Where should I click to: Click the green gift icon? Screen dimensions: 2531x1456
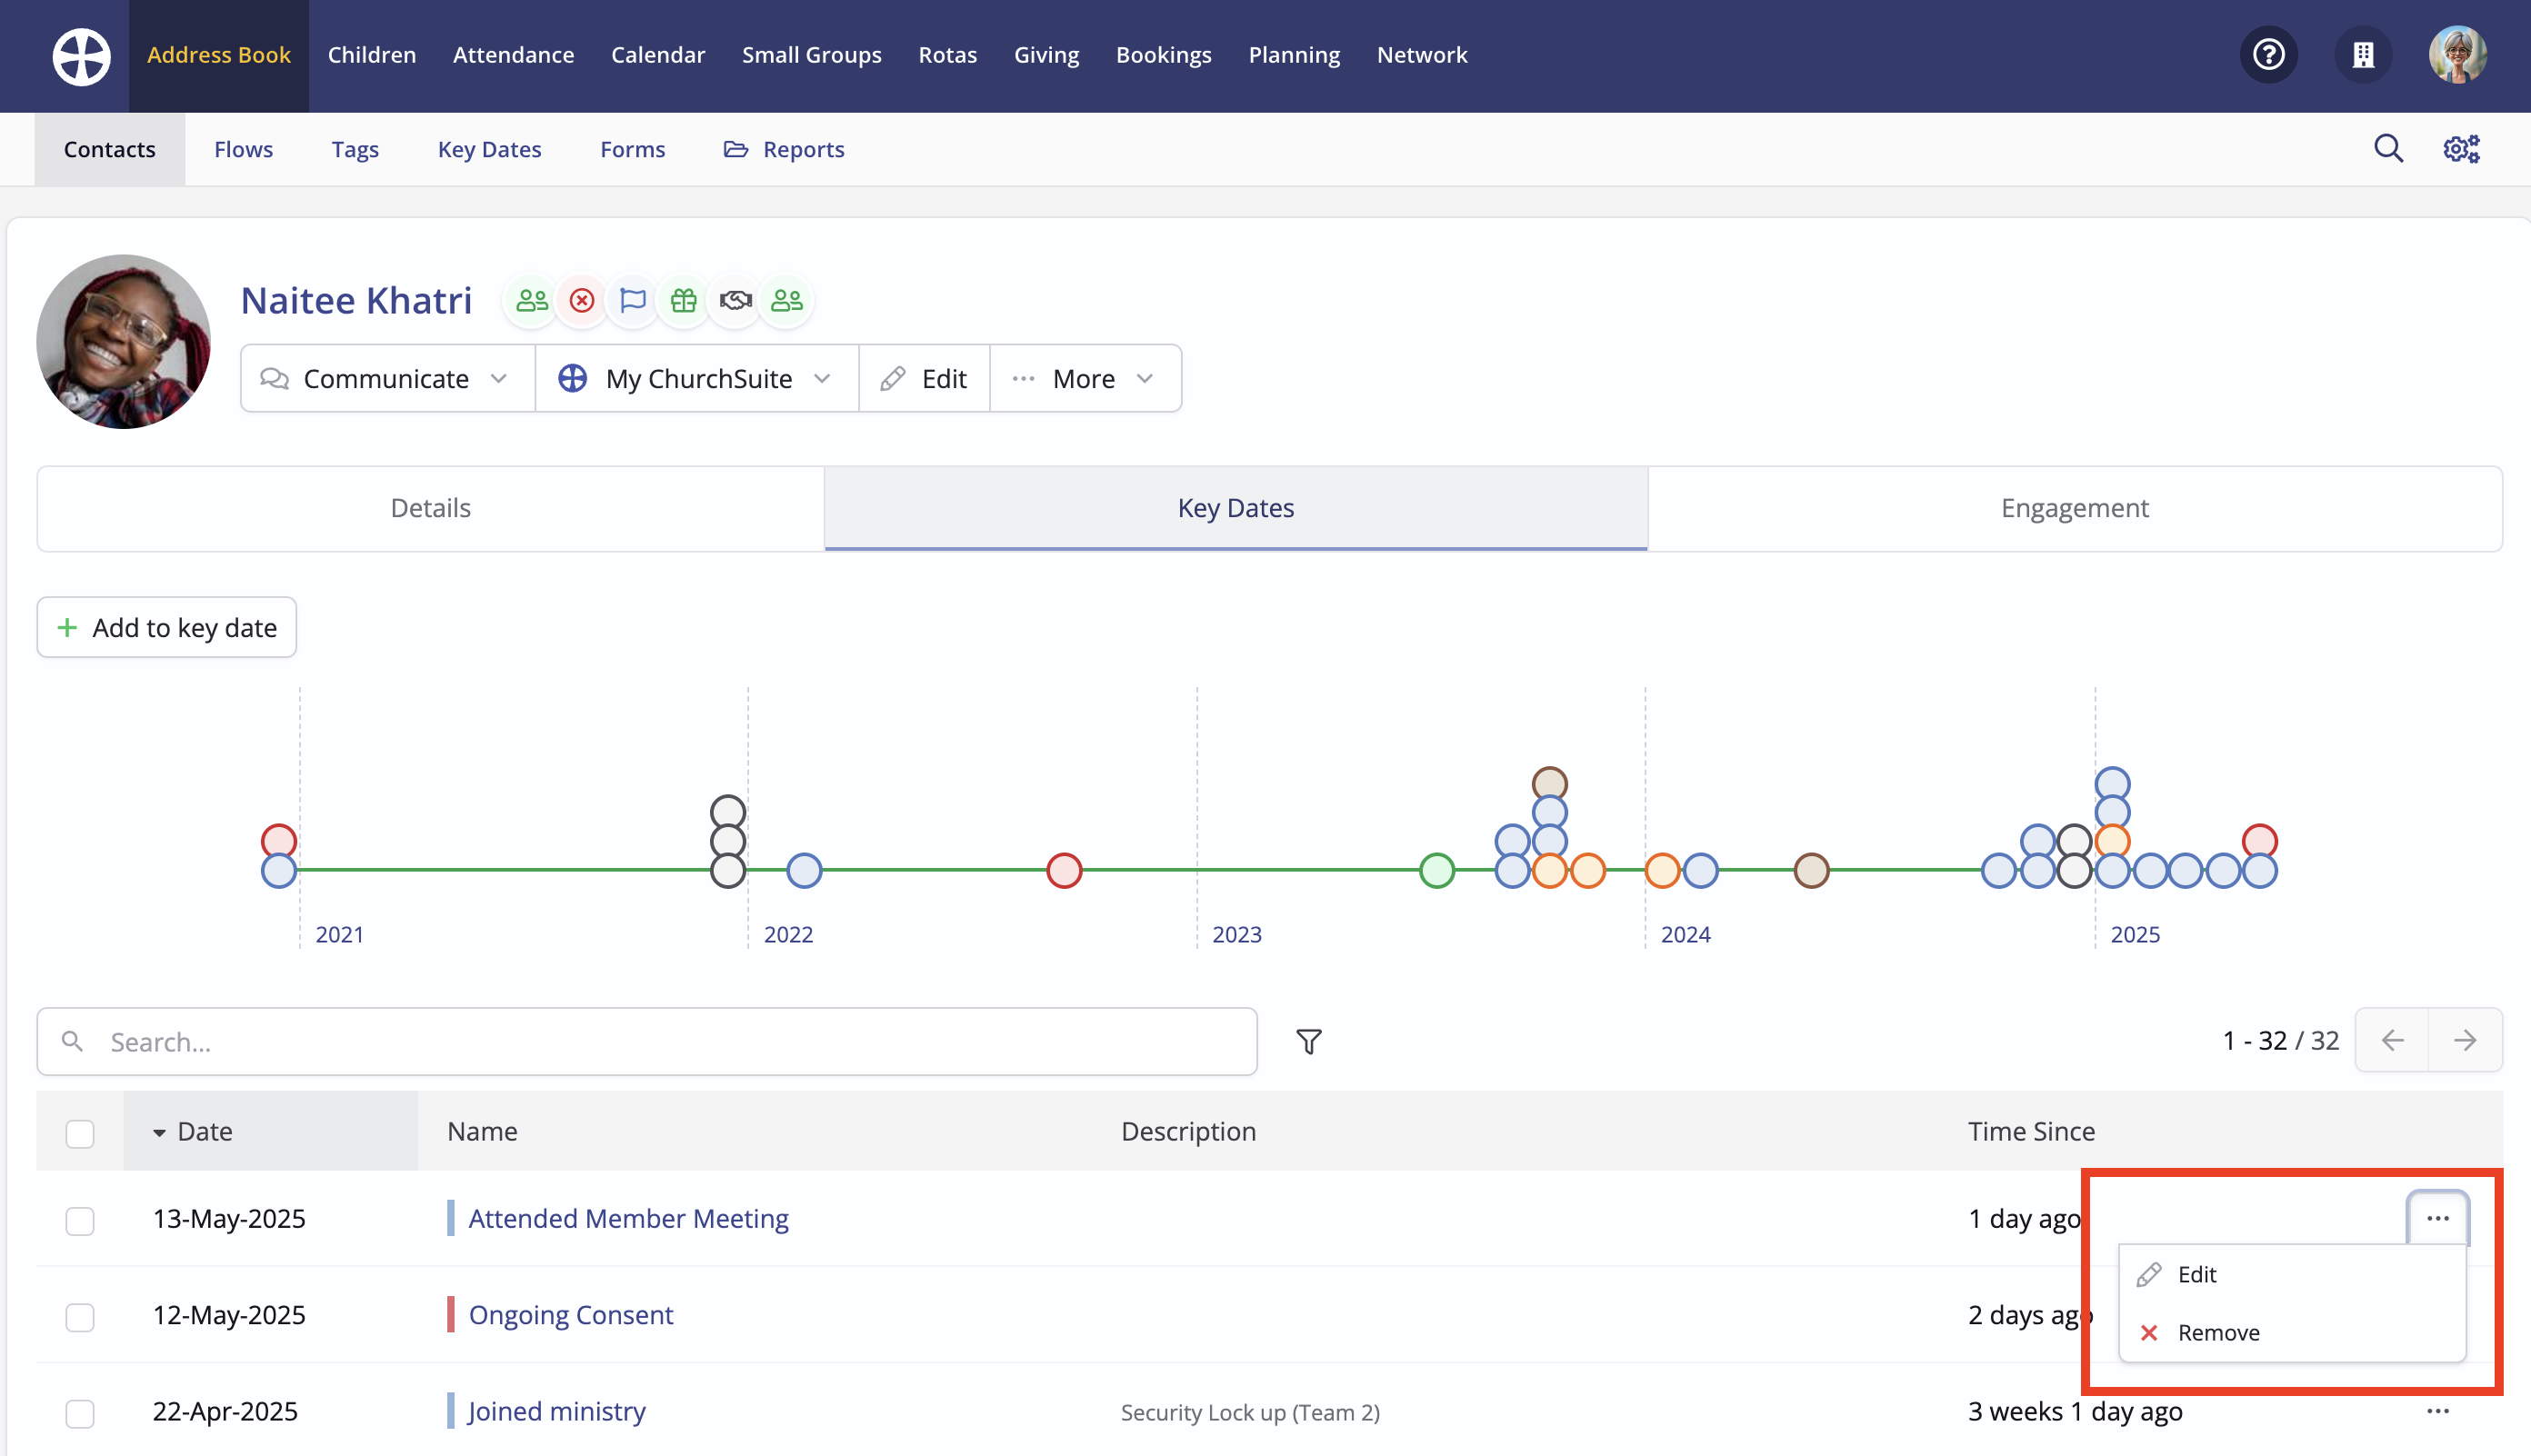click(684, 300)
